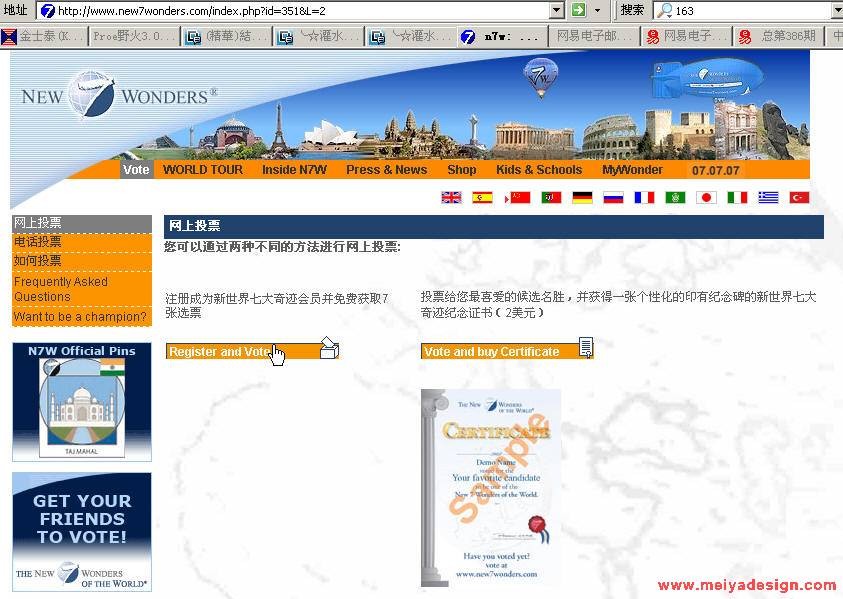
Task: Select the Greek flag icon
Action: coord(768,198)
